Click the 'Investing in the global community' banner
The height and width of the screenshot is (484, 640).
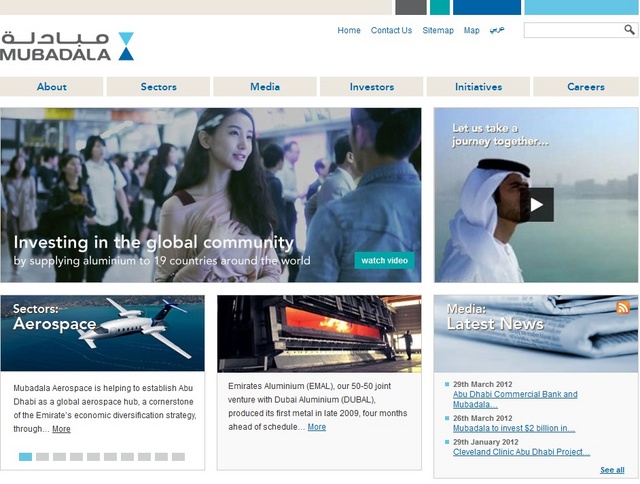click(211, 195)
